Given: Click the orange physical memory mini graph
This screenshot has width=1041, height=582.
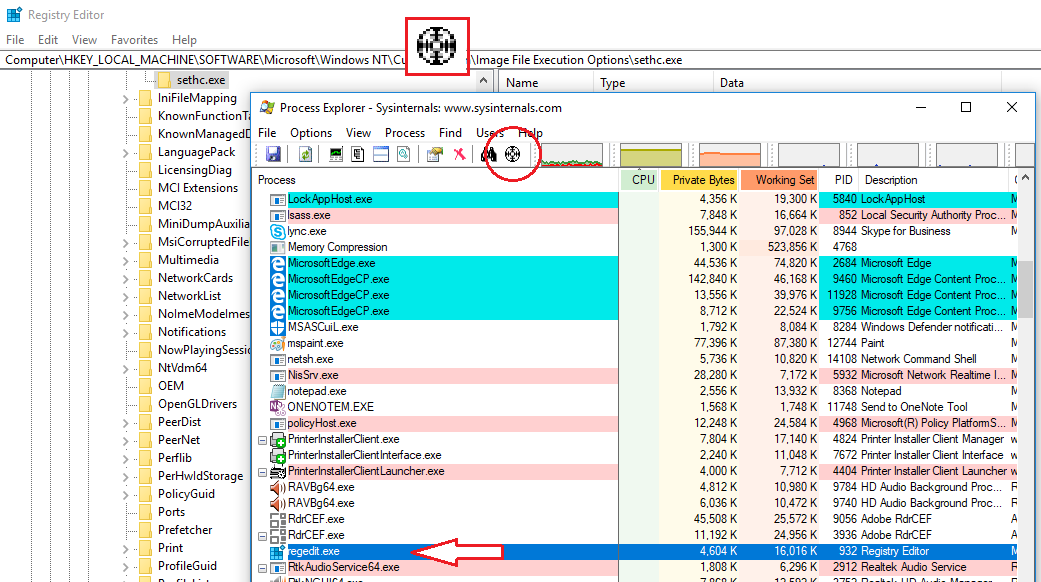Looking at the screenshot, I should pyautogui.click(x=730, y=155).
